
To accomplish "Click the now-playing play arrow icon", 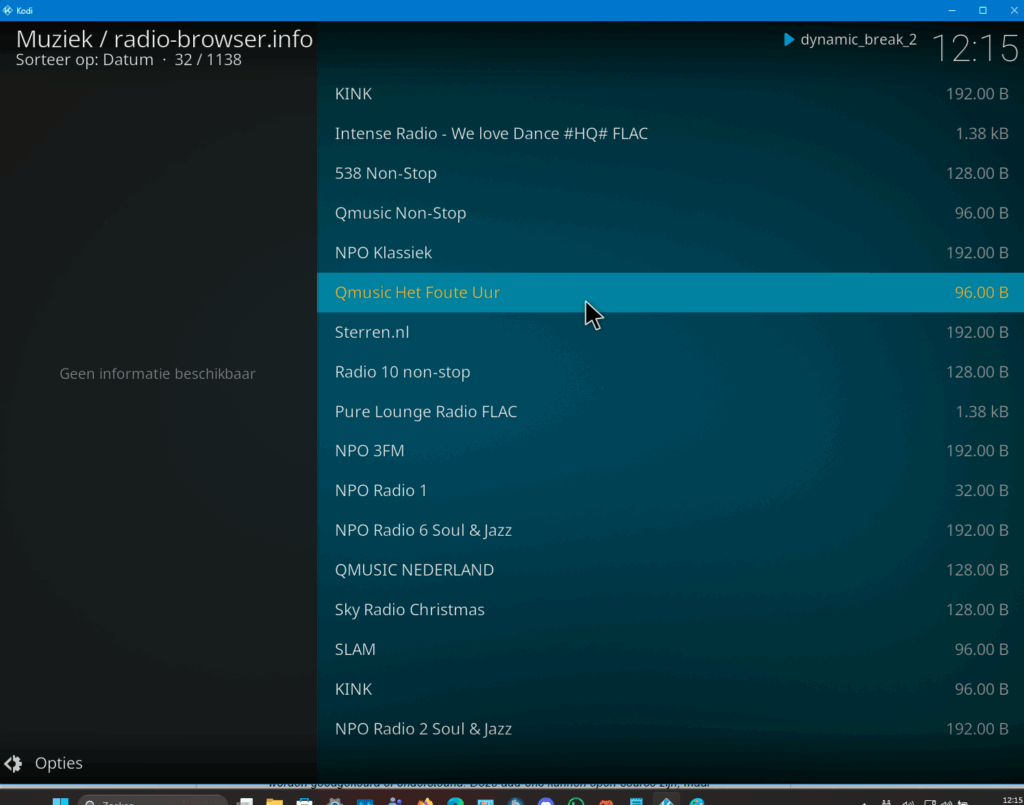I will pyautogui.click(x=789, y=40).
